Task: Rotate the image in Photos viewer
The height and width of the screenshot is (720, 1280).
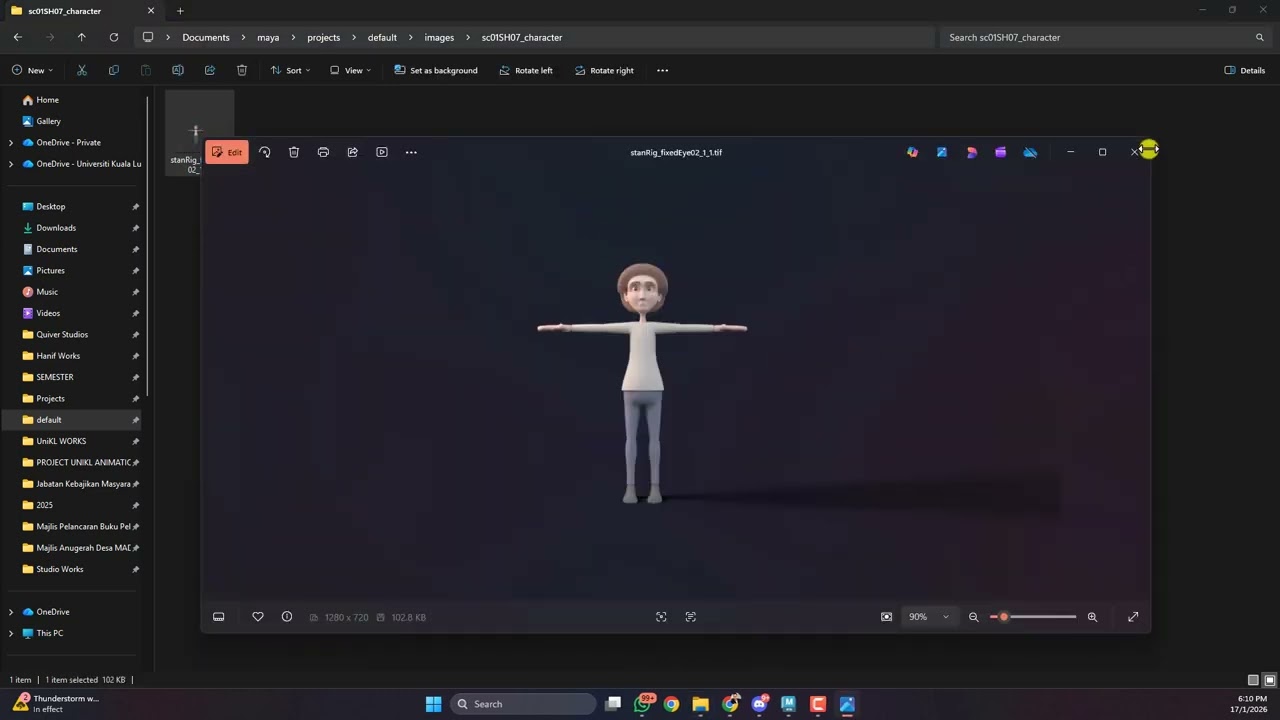Action: [265, 152]
